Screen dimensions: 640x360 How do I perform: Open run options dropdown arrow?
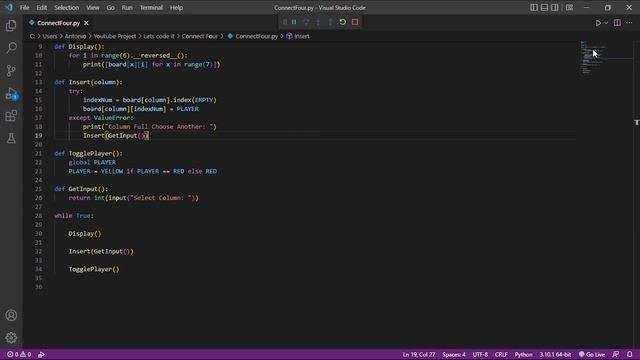pyautogui.click(x=606, y=23)
